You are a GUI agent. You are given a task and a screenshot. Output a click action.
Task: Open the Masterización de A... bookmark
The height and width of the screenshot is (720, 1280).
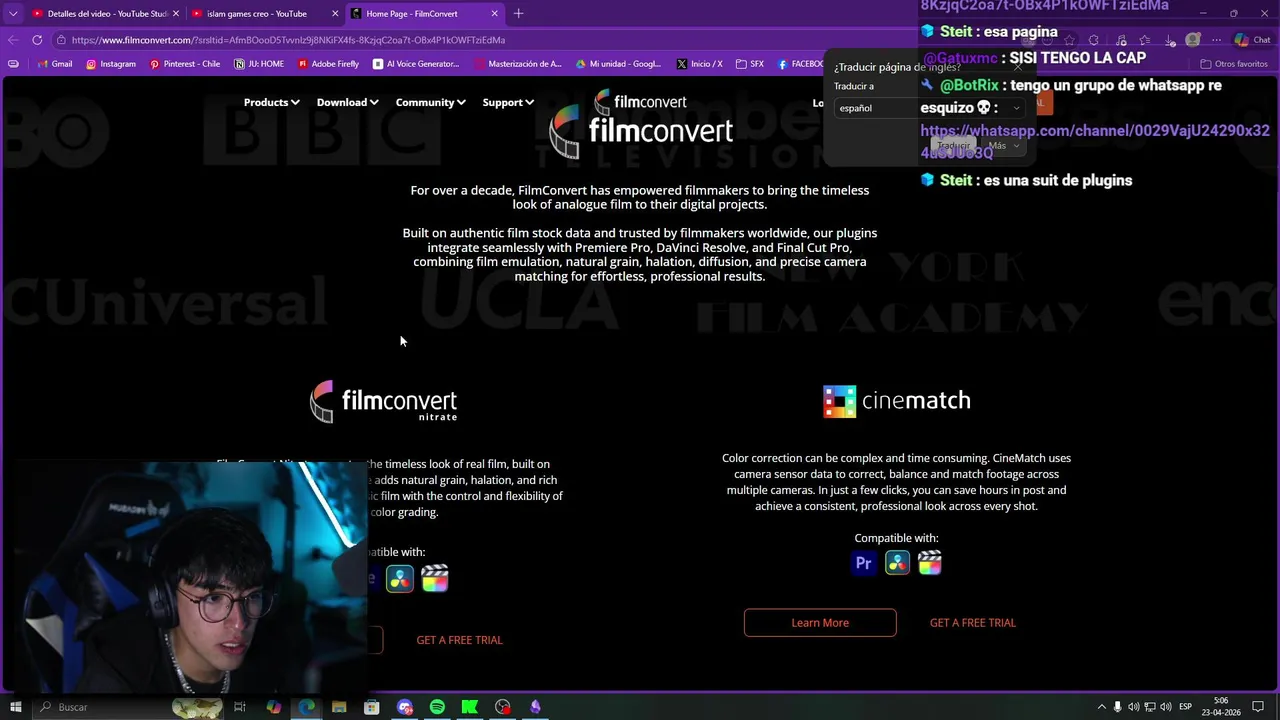(x=519, y=64)
